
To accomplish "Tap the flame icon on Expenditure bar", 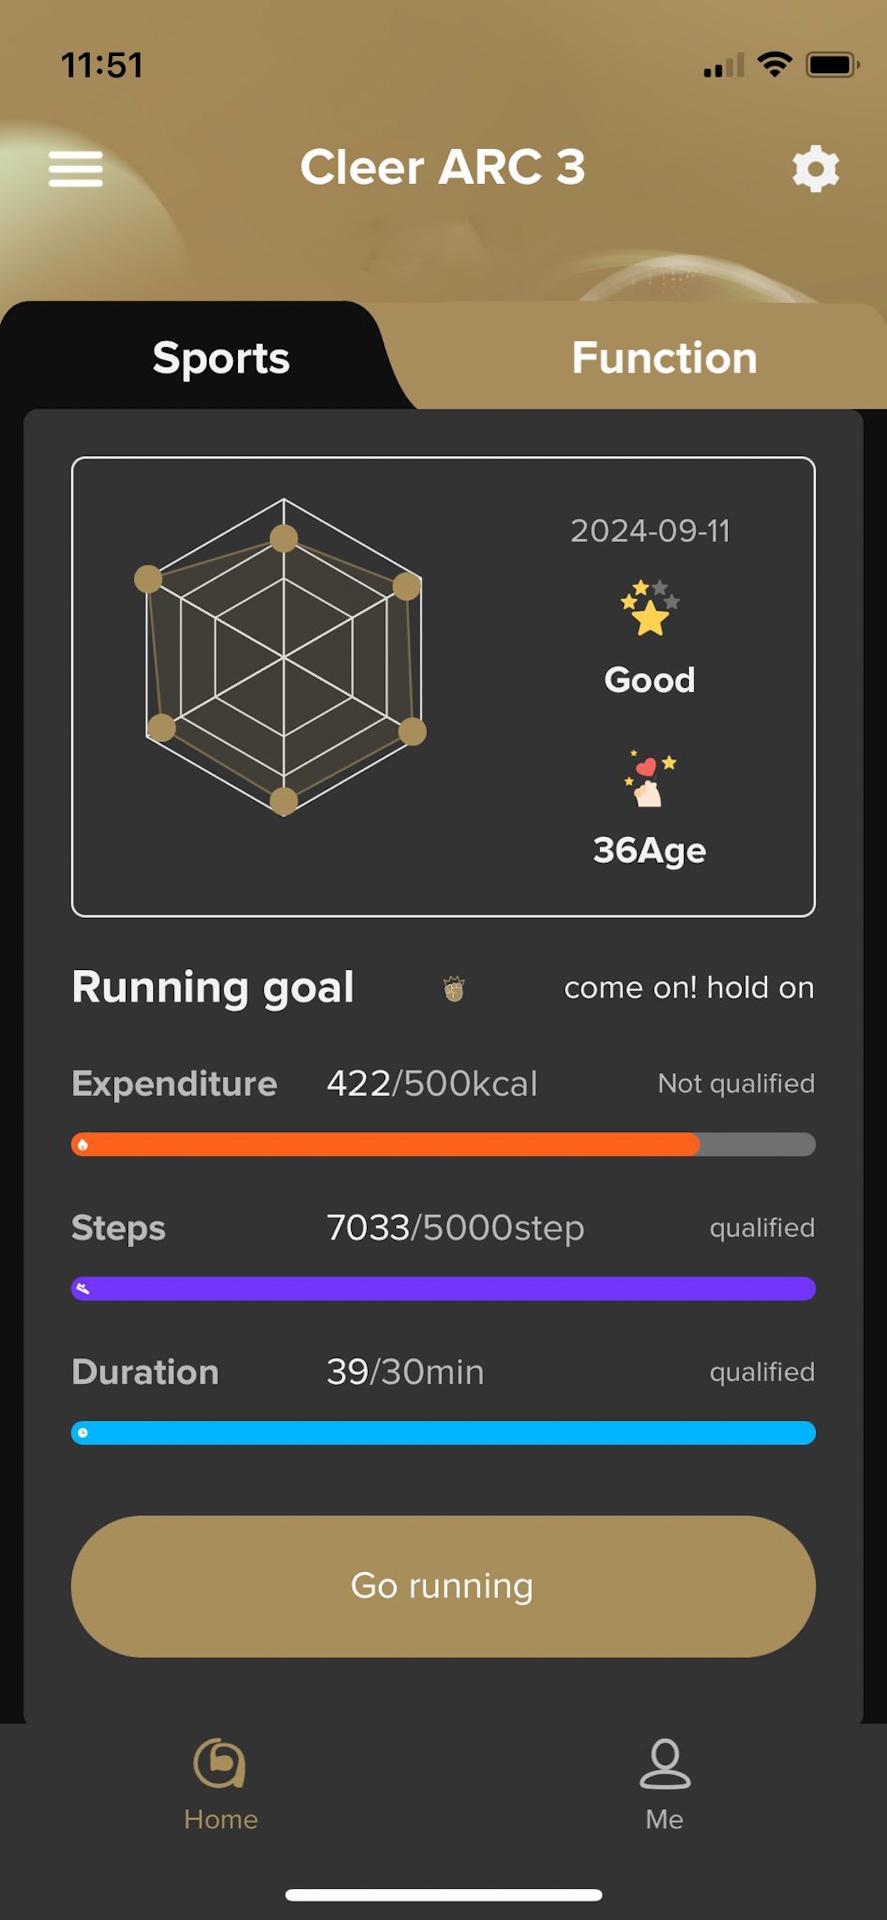I will click(x=83, y=1144).
